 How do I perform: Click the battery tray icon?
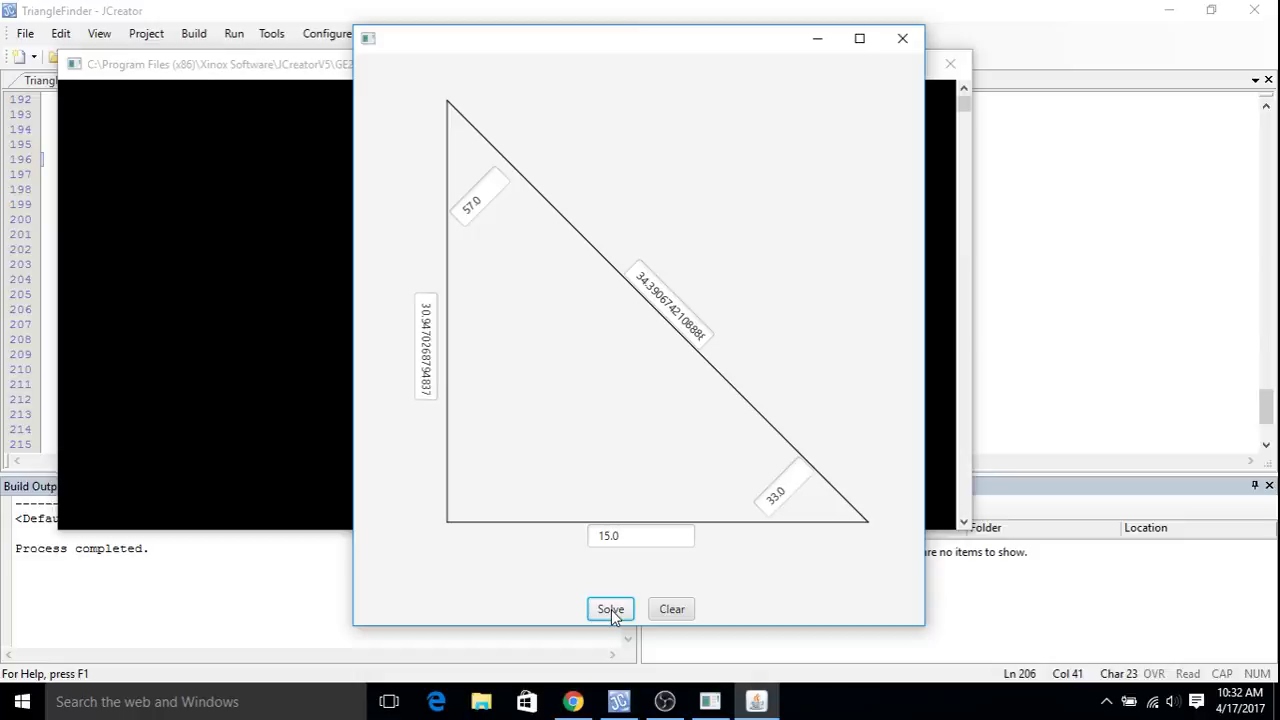point(1129,702)
